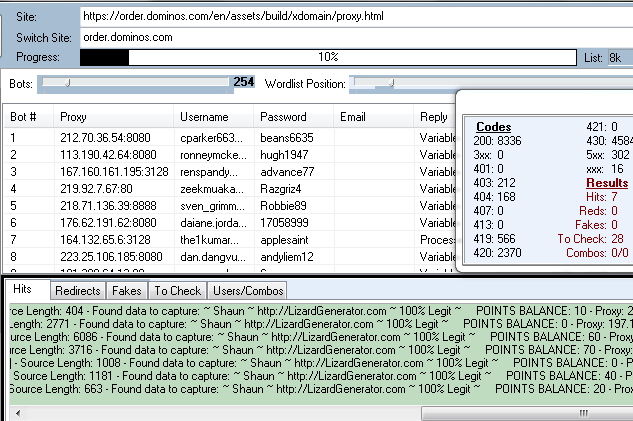Select proxy cell 219.92.7.67:80
This screenshot has width=633, height=421.
96,189
